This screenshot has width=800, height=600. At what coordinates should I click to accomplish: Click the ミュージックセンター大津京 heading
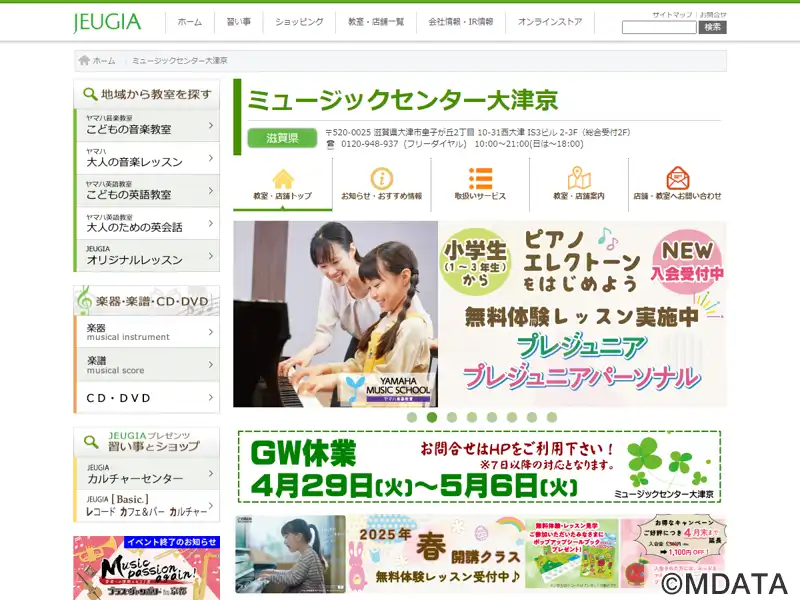(403, 100)
